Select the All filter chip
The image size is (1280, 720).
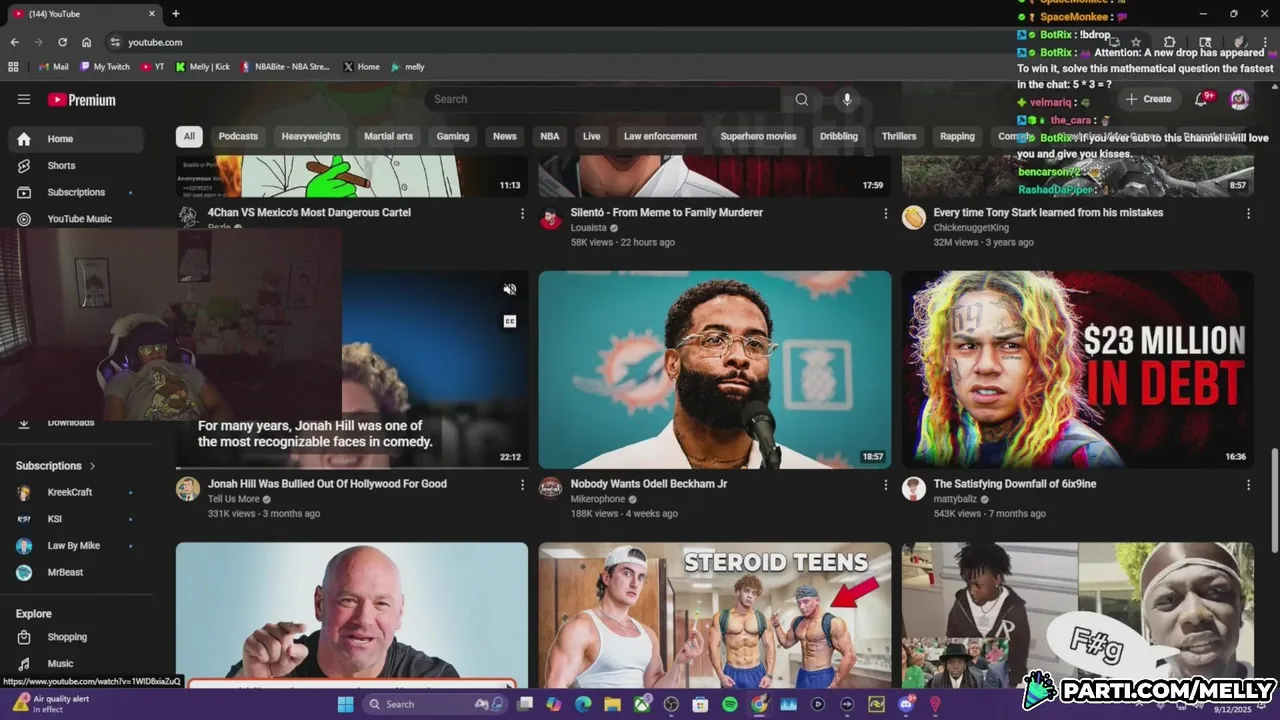pyautogui.click(x=189, y=136)
